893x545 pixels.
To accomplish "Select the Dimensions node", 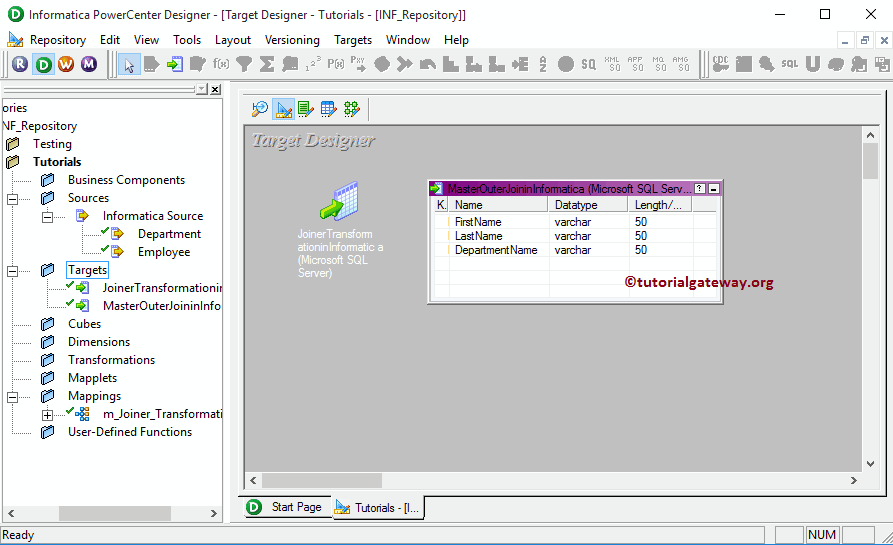I will (99, 342).
